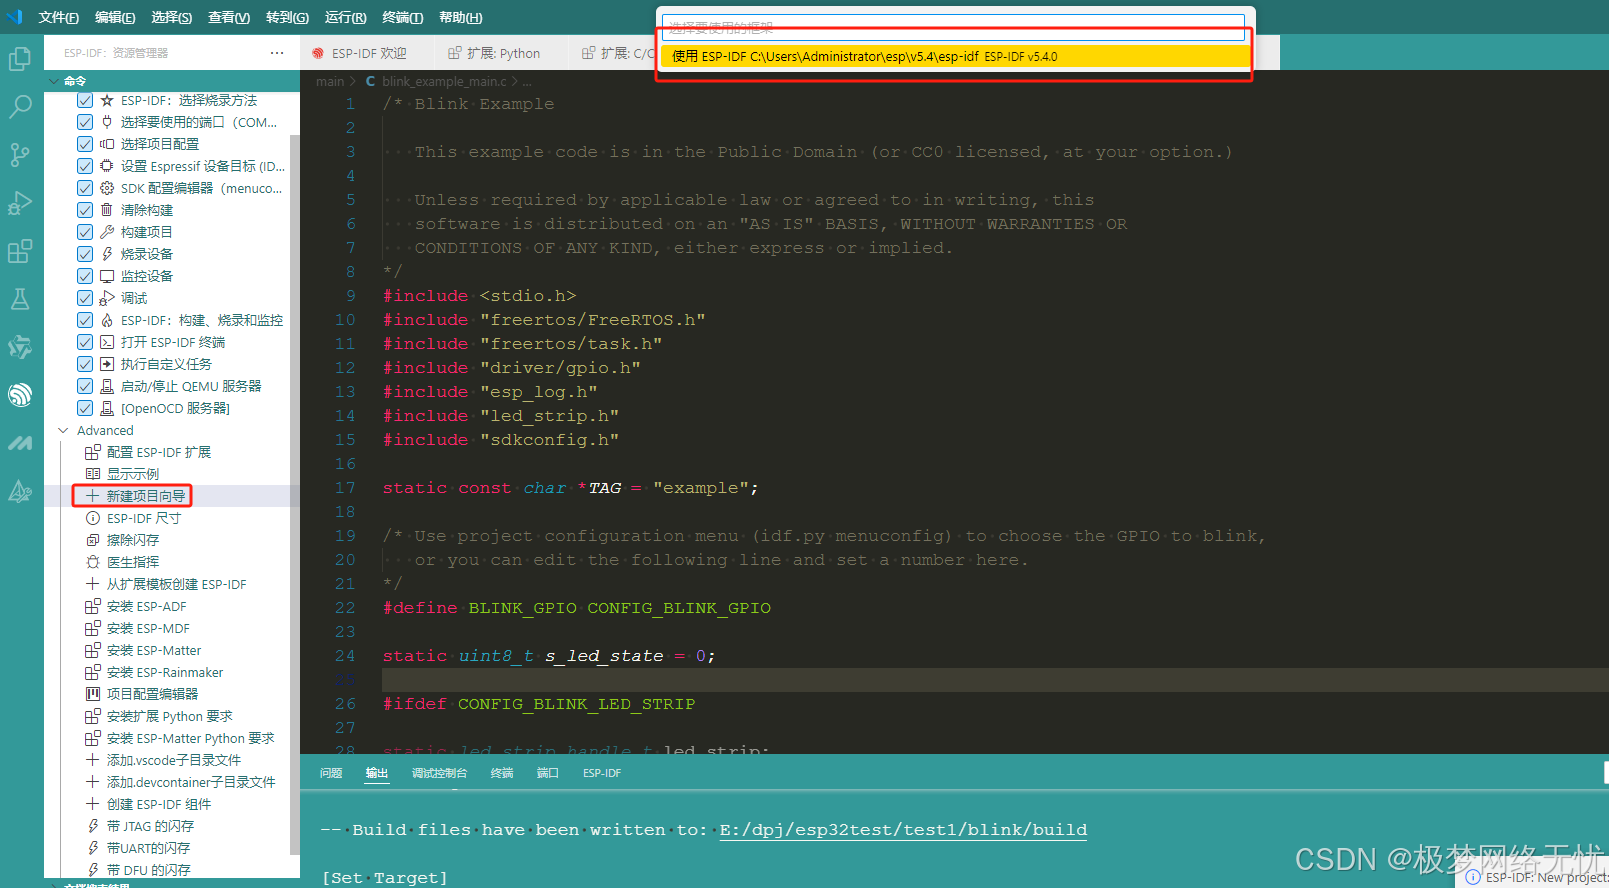1609x888 pixels.
Task: Click 安装 ESP-Matter entry
Action: click(154, 650)
